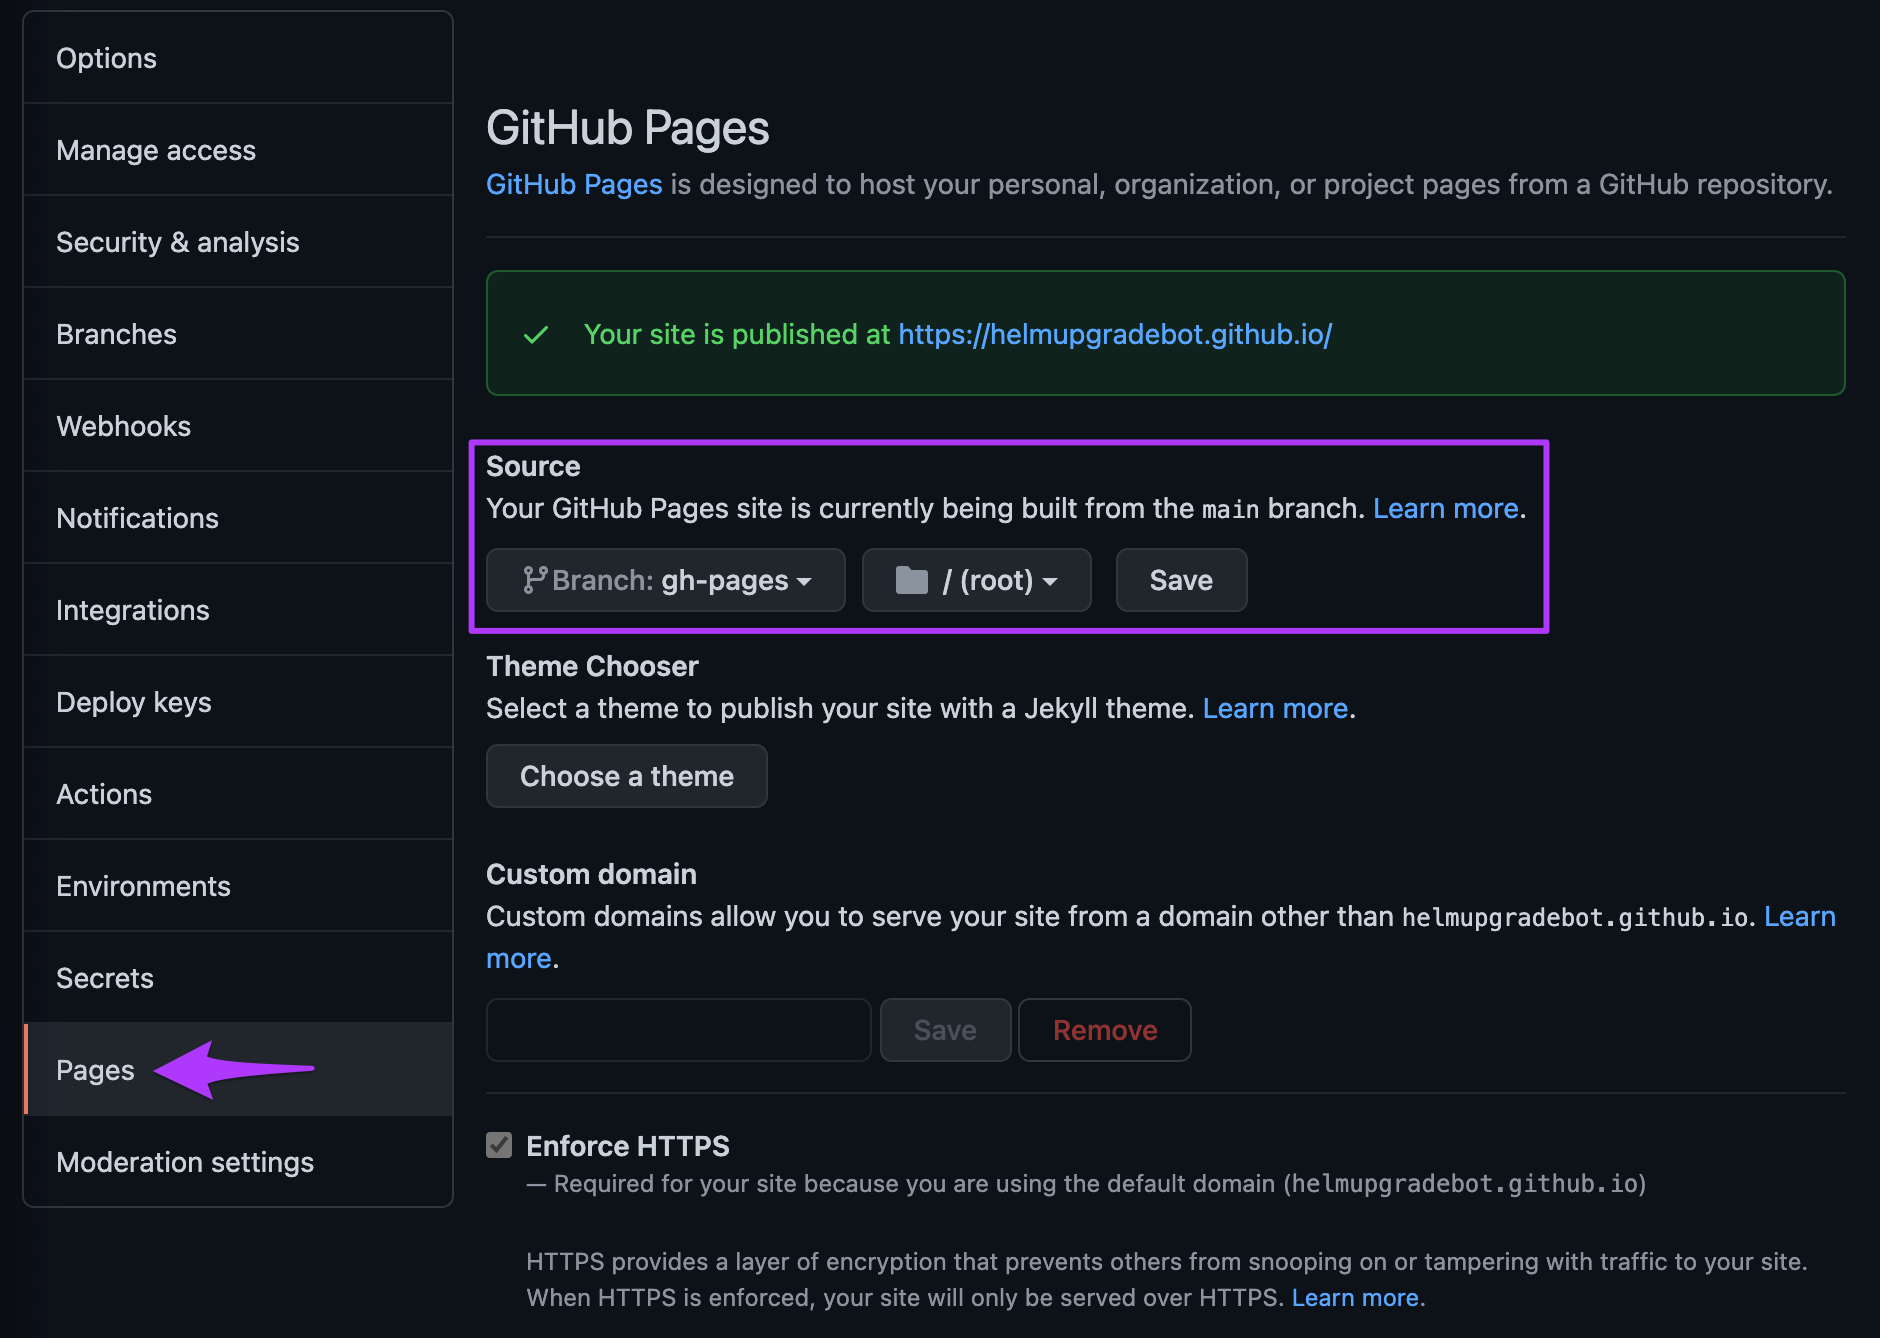Screen dimensions: 1880x1338
Task: Open the Webhooks settings
Action: coord(238,426)
